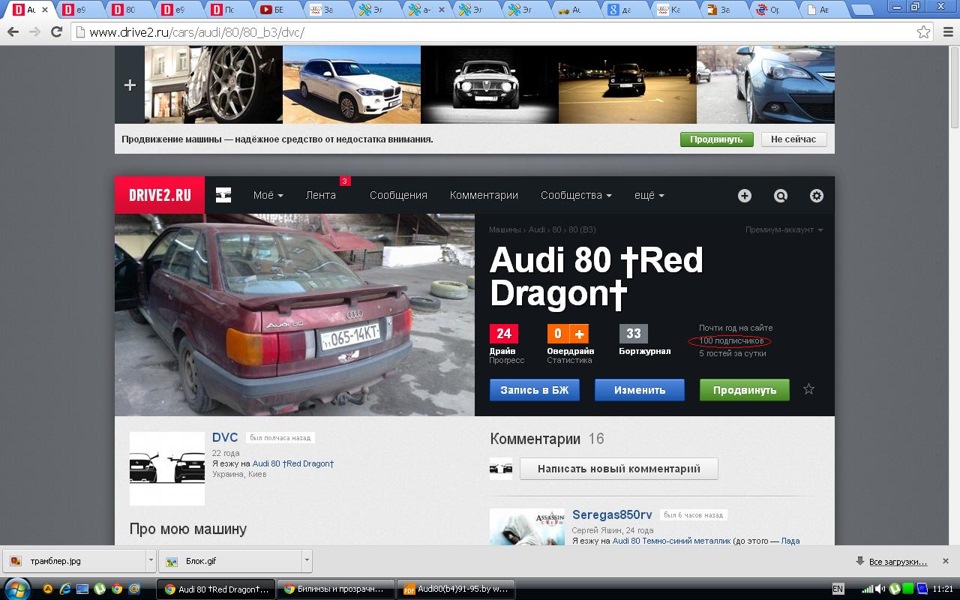Bookmark this page with the address bar star
This screenshot has height=600, width=960.
click(x=923, y=32)
